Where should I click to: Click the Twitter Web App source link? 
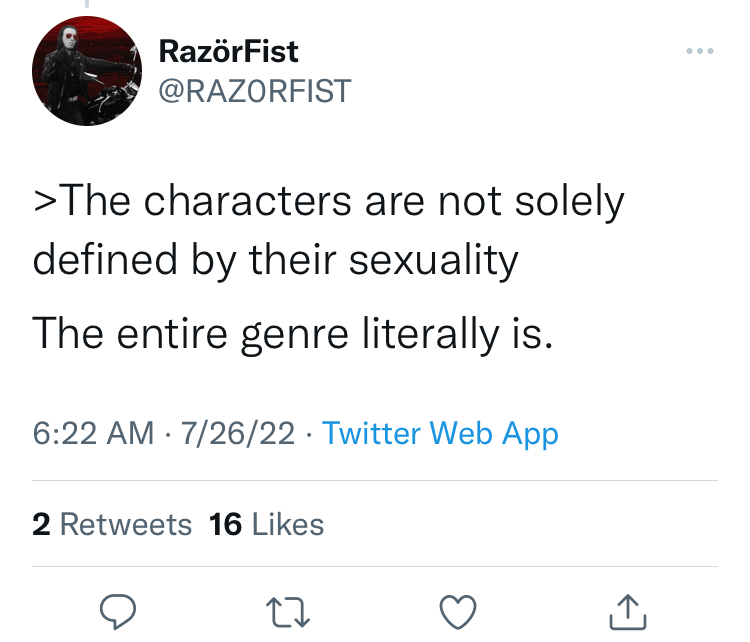pyautogui.click(x=440, y=434)
